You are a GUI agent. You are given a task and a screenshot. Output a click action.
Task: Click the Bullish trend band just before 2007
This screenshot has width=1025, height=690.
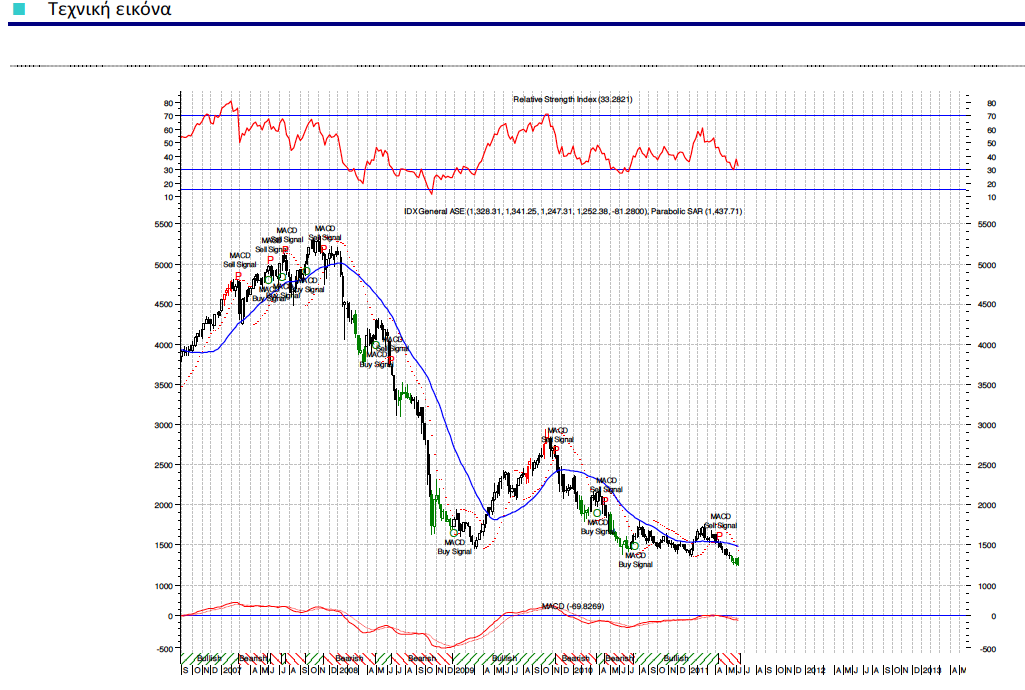[x=209, y=658]
